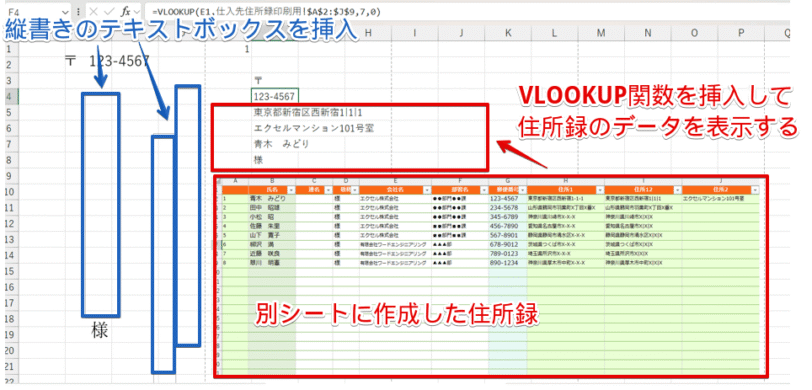Click cell reading エクセルマンション101号室

coord(313,128)
